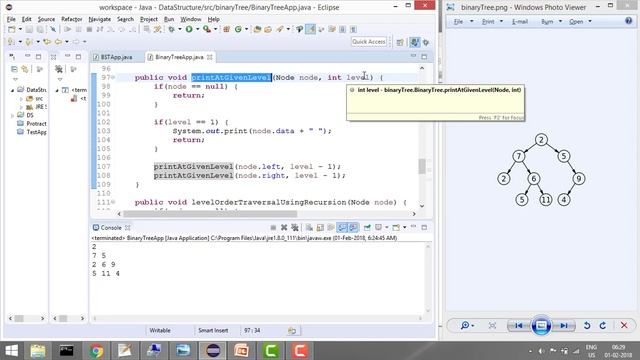Expand the DS project node
The width and height of the screenshot is (640, 360).
[12, 116]
